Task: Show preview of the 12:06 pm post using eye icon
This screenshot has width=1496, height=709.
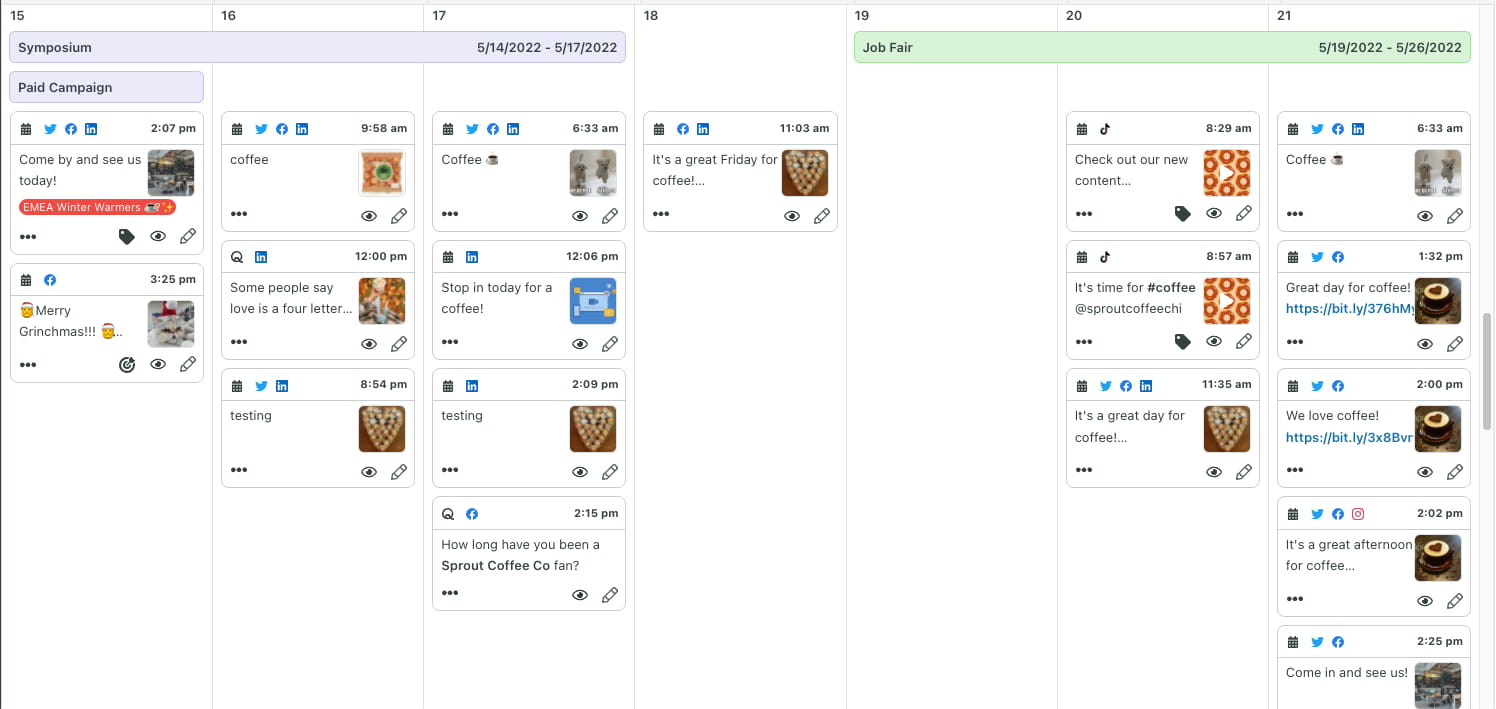Action: [580, 343]
